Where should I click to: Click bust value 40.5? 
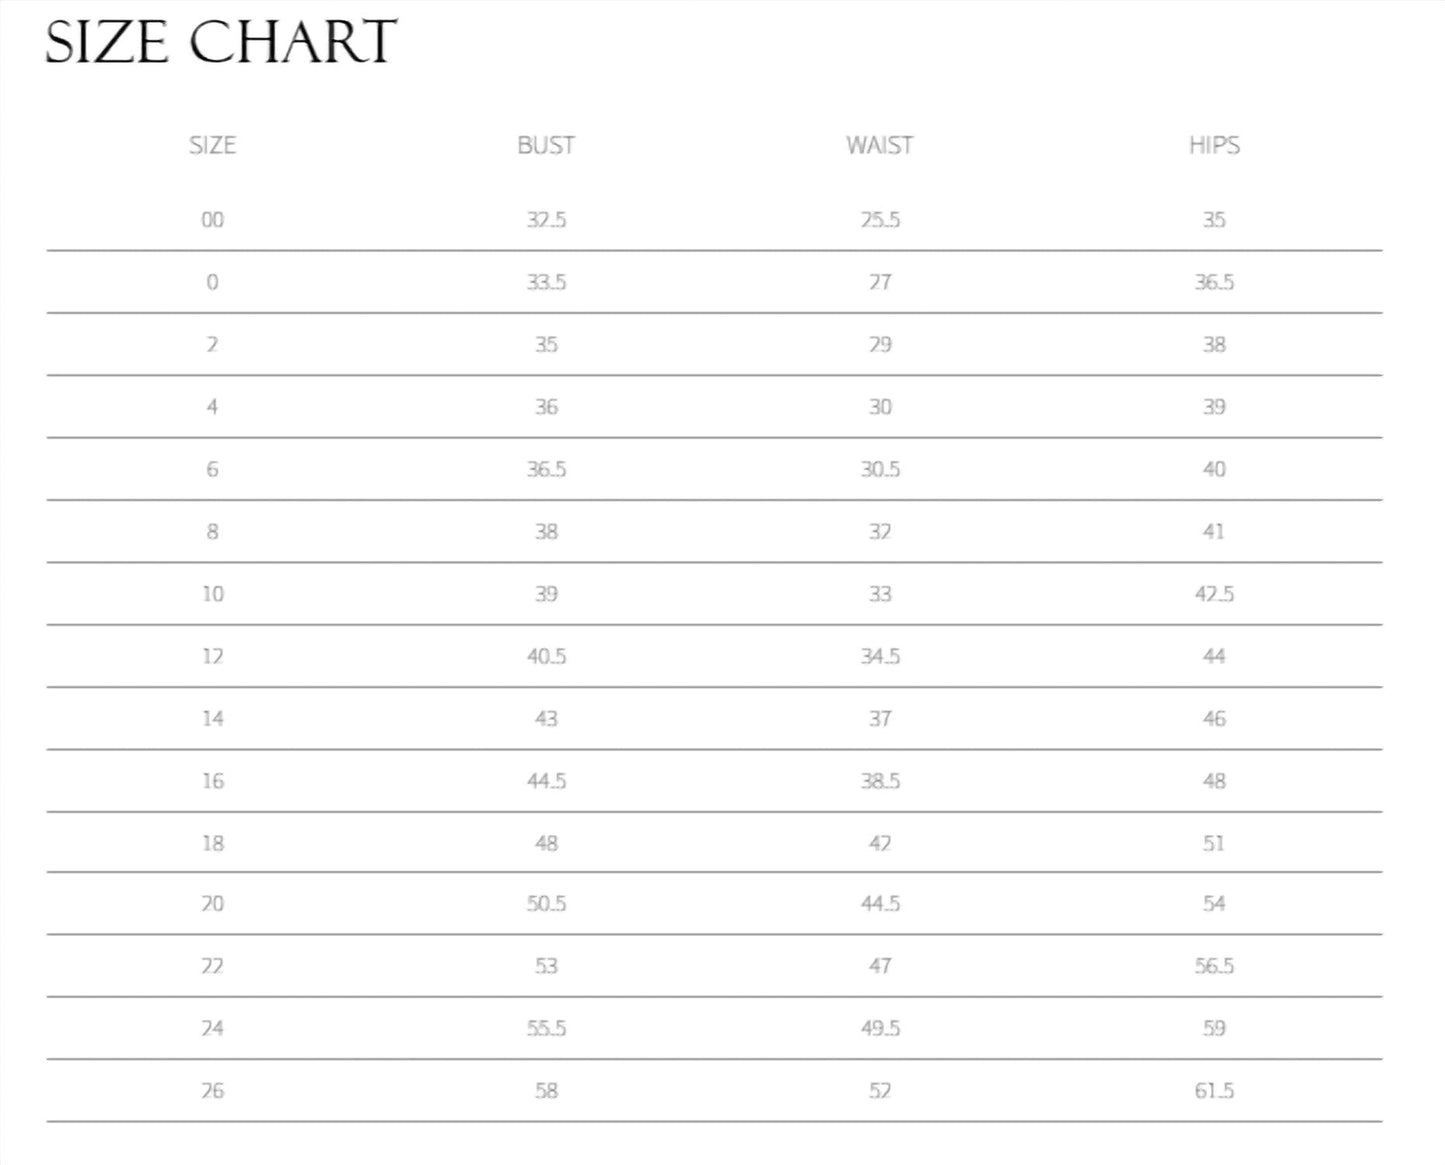546,656
